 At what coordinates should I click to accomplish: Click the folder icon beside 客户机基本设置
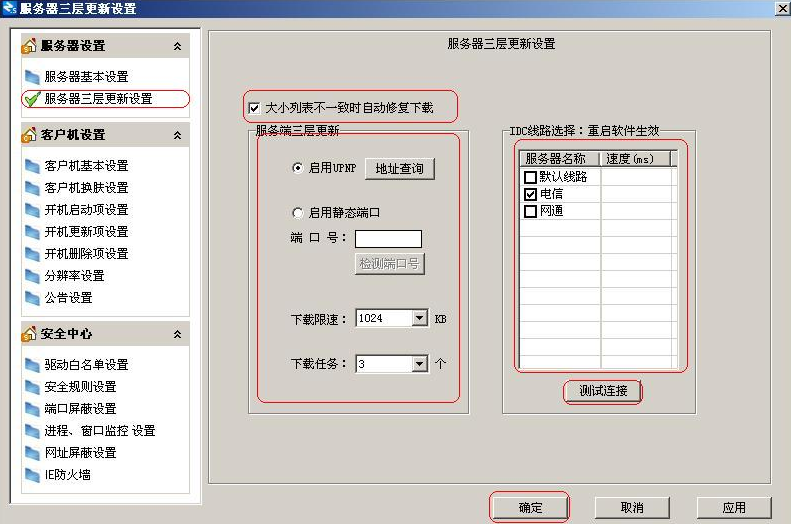(x=32, y=166)
